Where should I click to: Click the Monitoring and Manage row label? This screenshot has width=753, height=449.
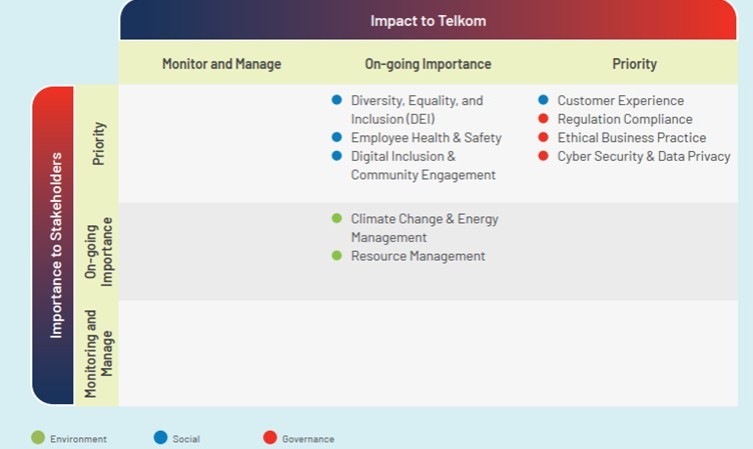[x=98, y=354]
